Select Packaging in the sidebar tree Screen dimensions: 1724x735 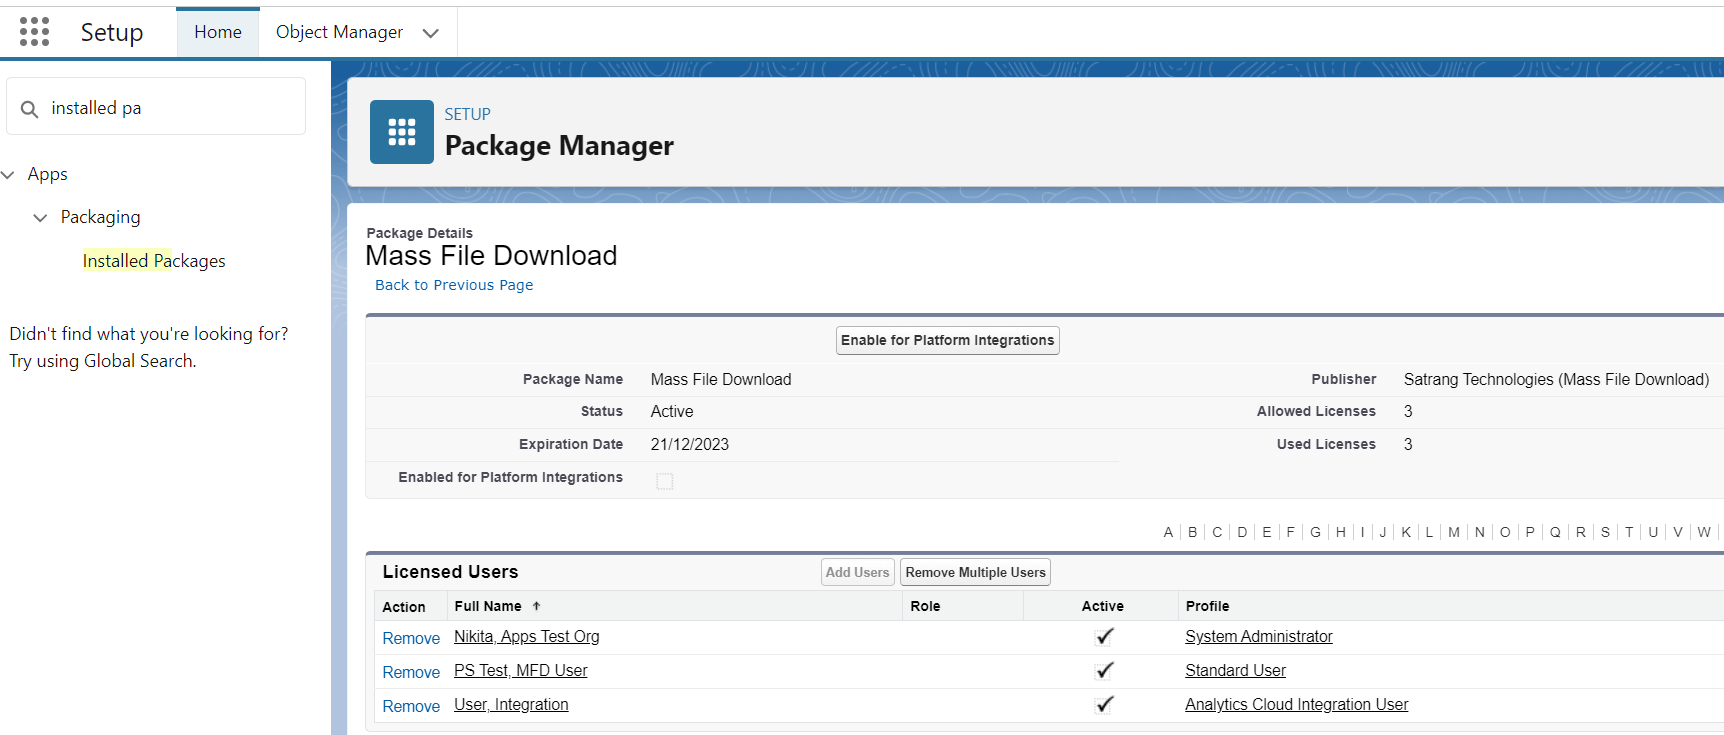(x=100, y=217)
